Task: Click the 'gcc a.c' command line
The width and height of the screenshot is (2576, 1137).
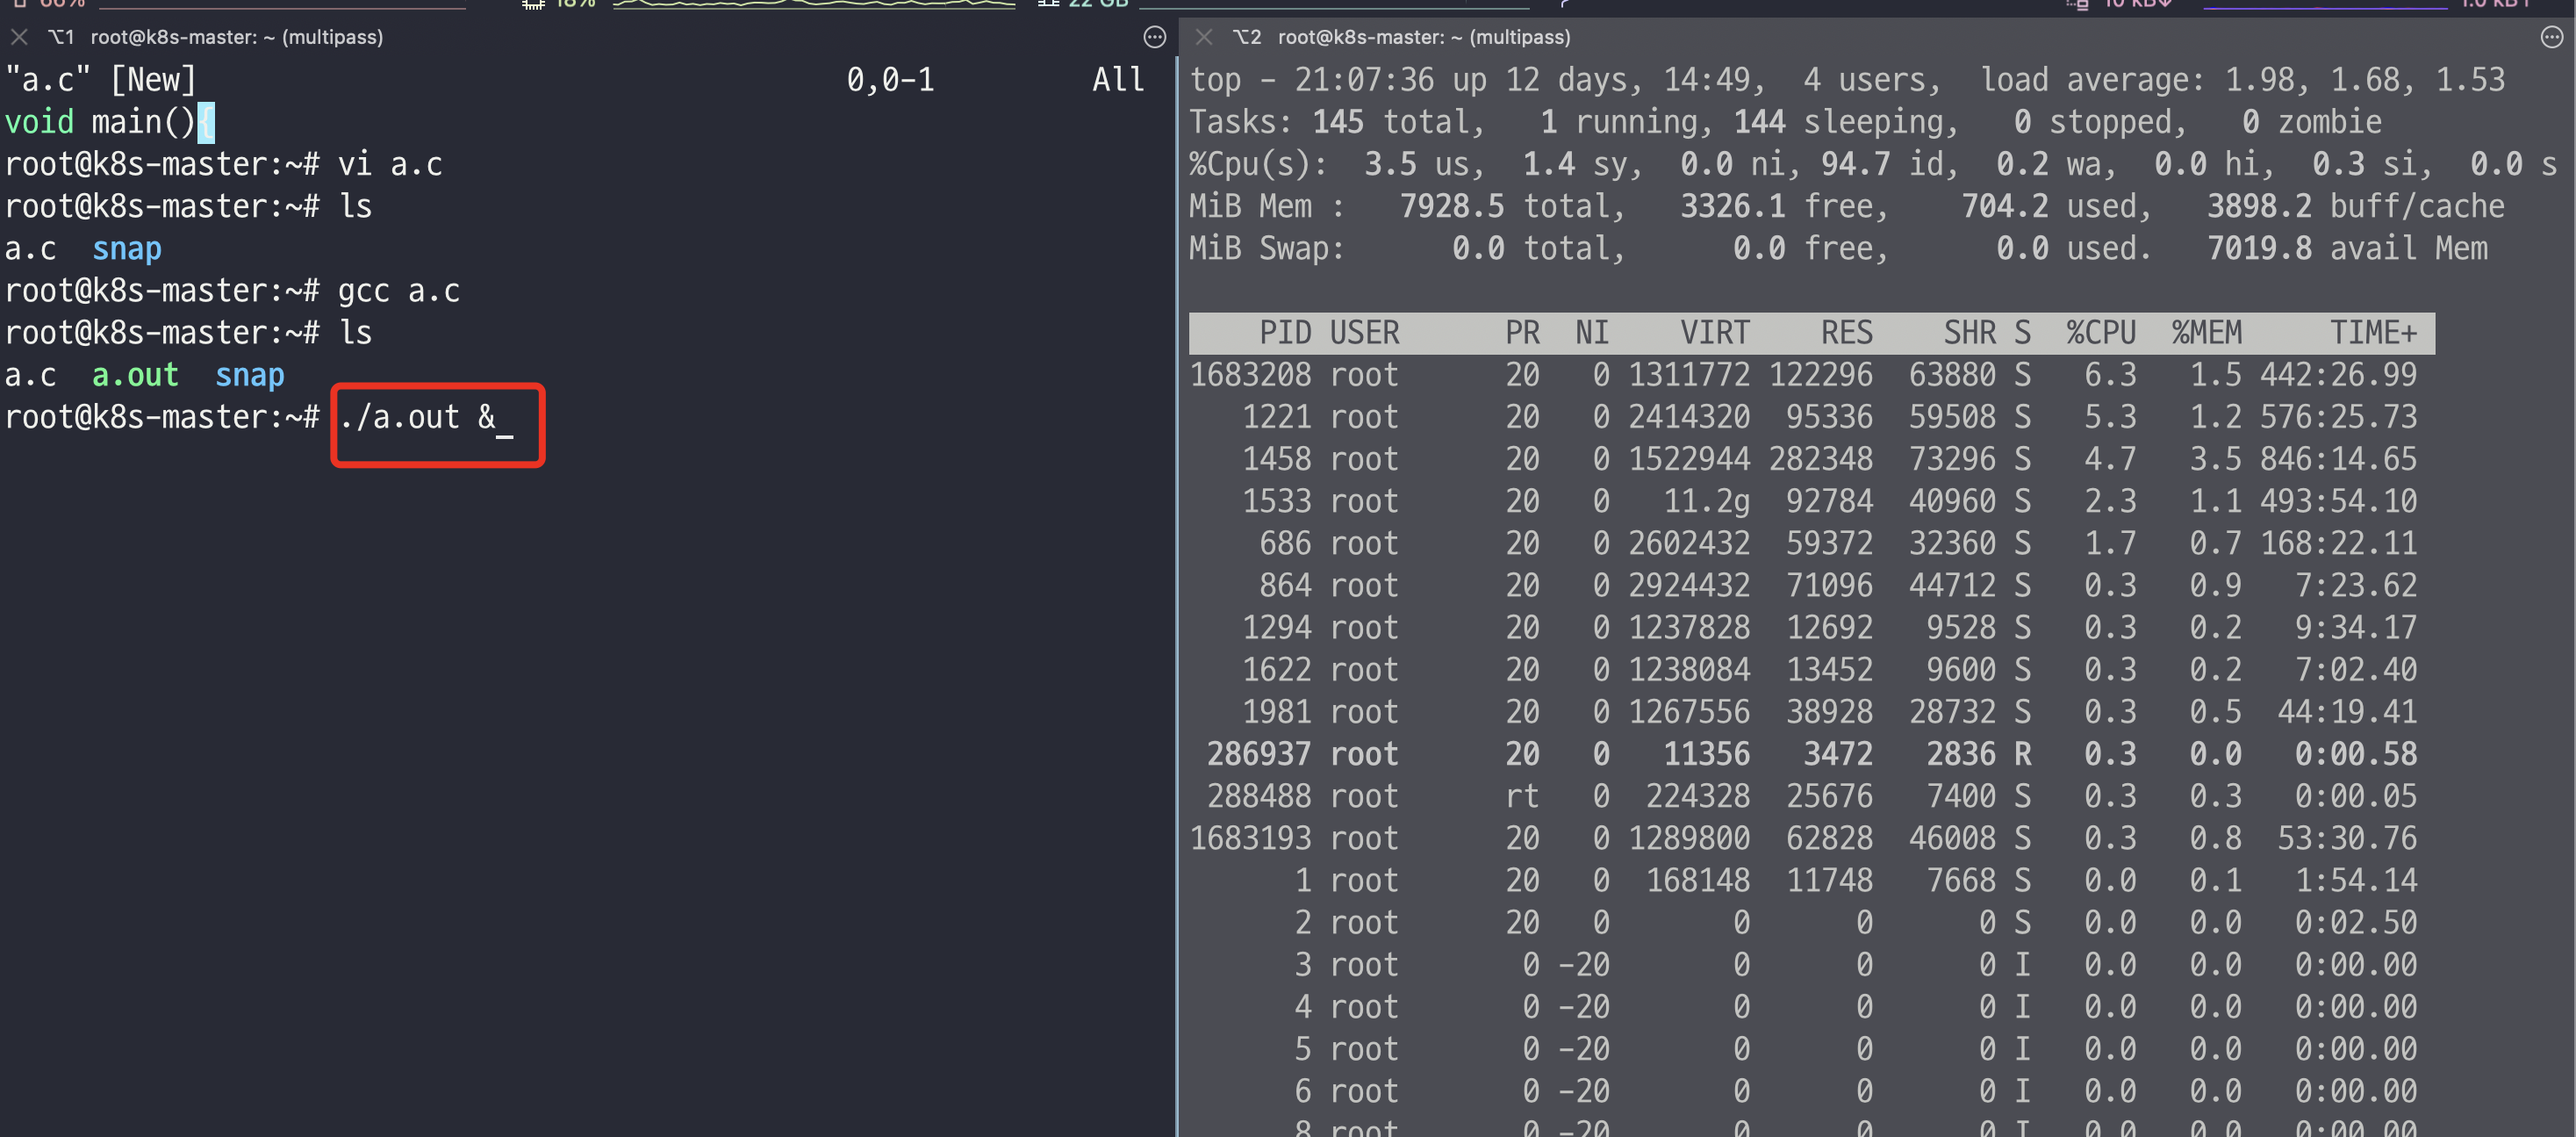Action: [398, 291]
